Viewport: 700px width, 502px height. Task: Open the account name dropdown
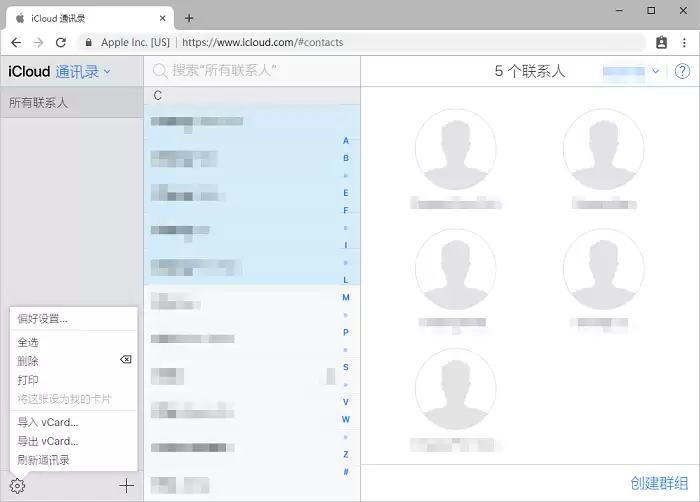[630, 71]
